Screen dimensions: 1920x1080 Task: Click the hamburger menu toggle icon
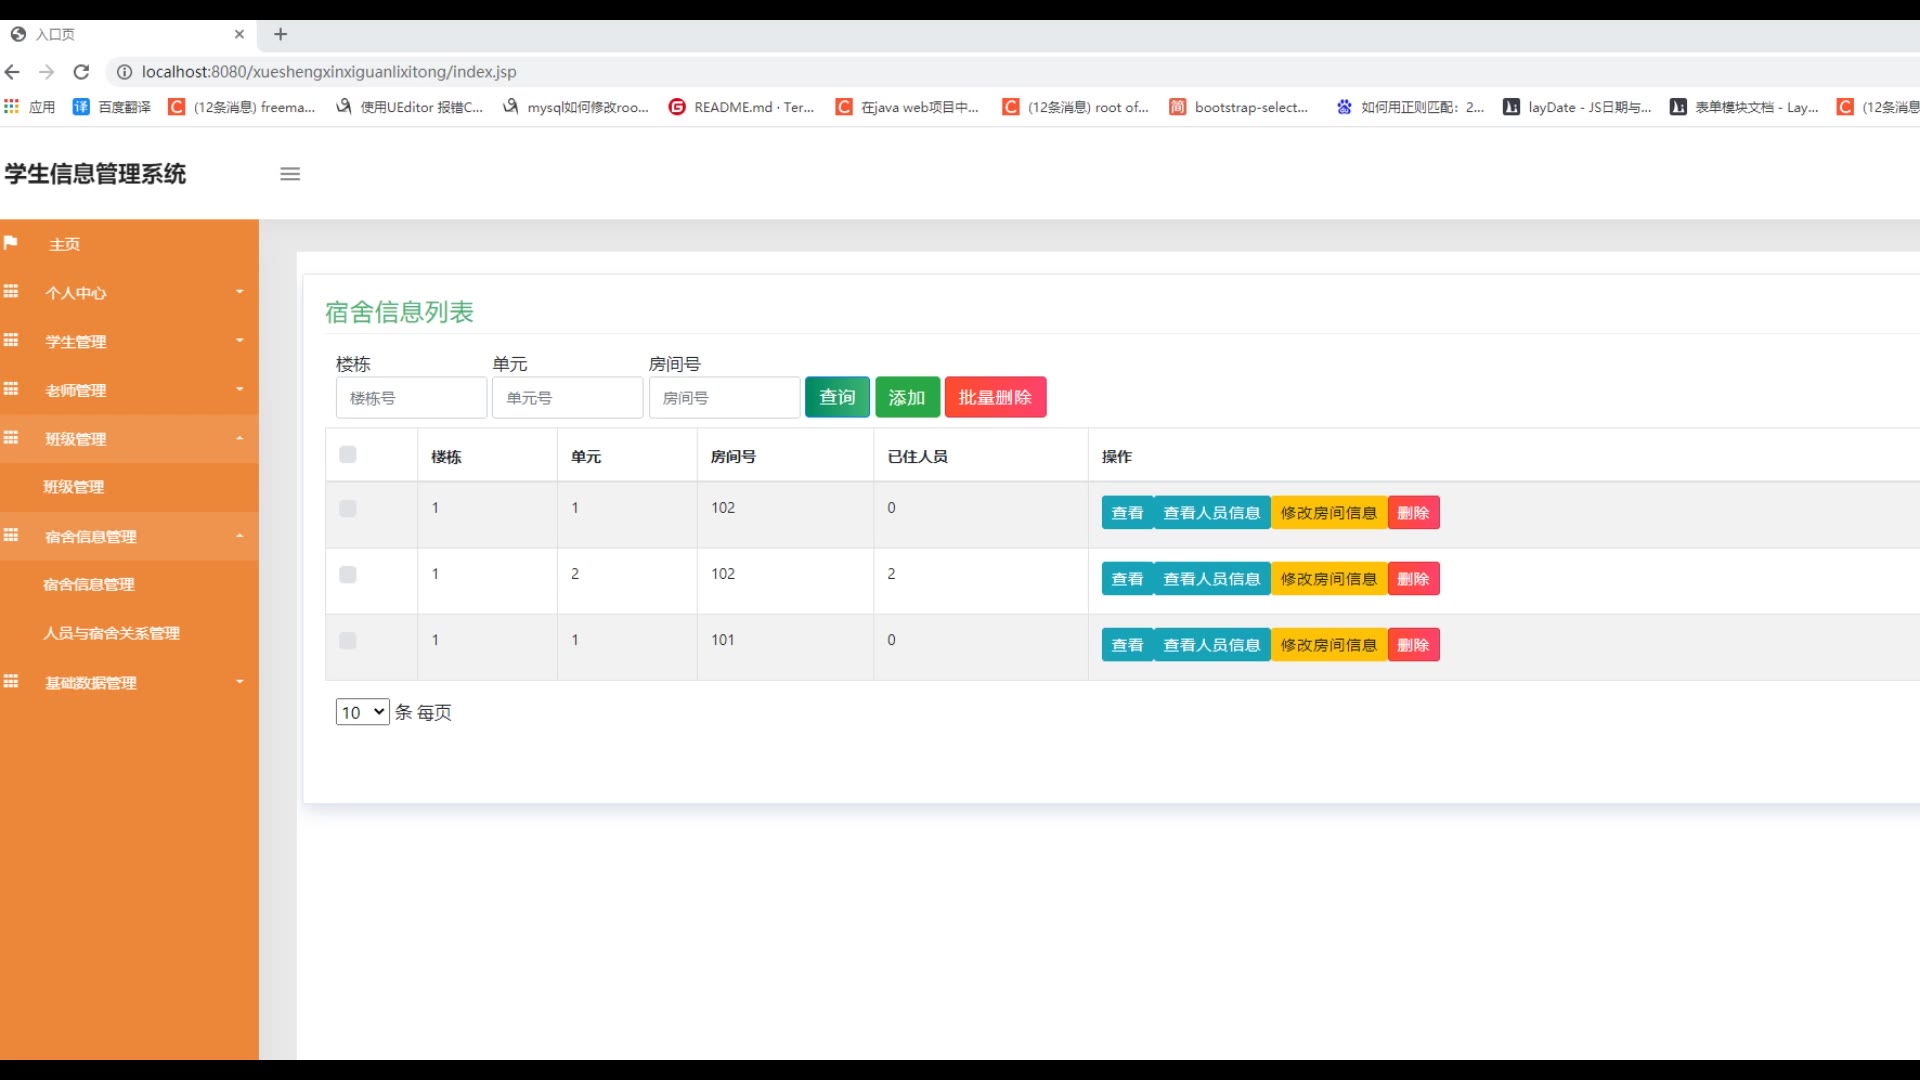(x=290, y=174)
